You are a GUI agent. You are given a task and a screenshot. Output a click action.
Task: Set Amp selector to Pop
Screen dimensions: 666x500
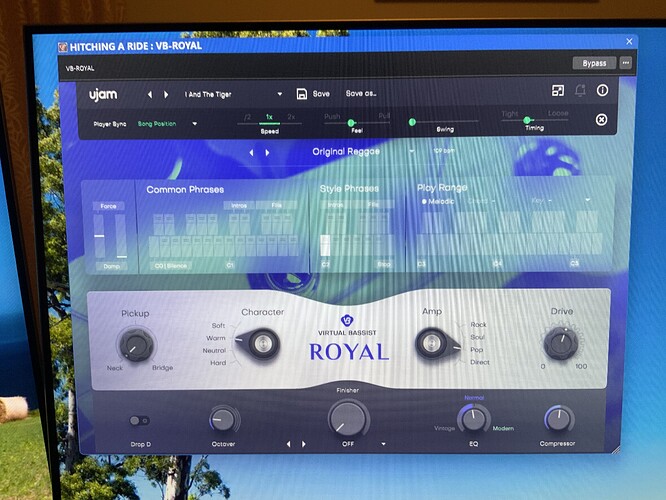click(477, 350)
